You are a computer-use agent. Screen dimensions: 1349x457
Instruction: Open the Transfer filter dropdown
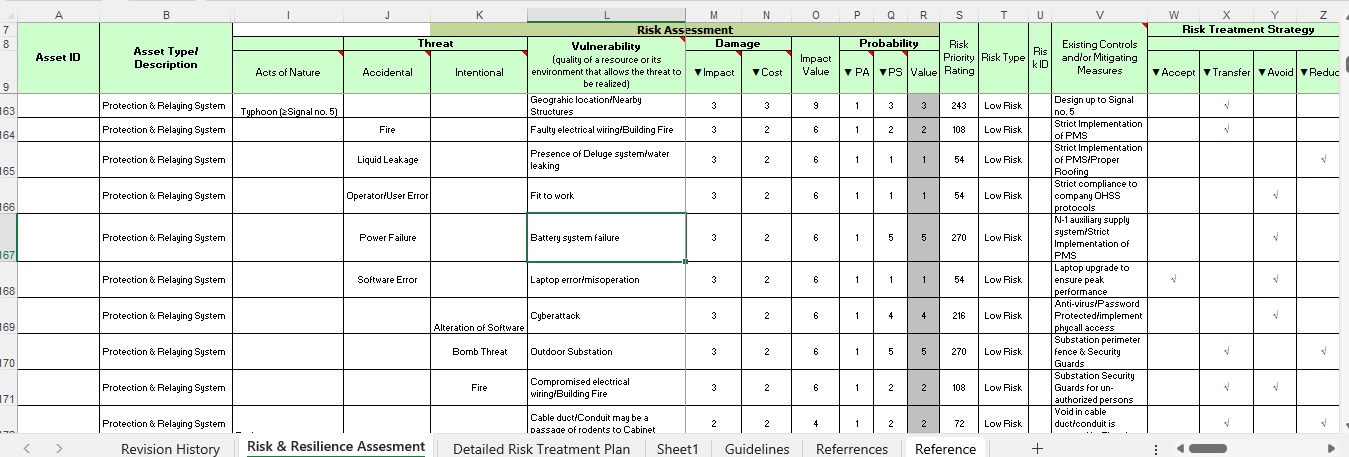click(1207, 73)
